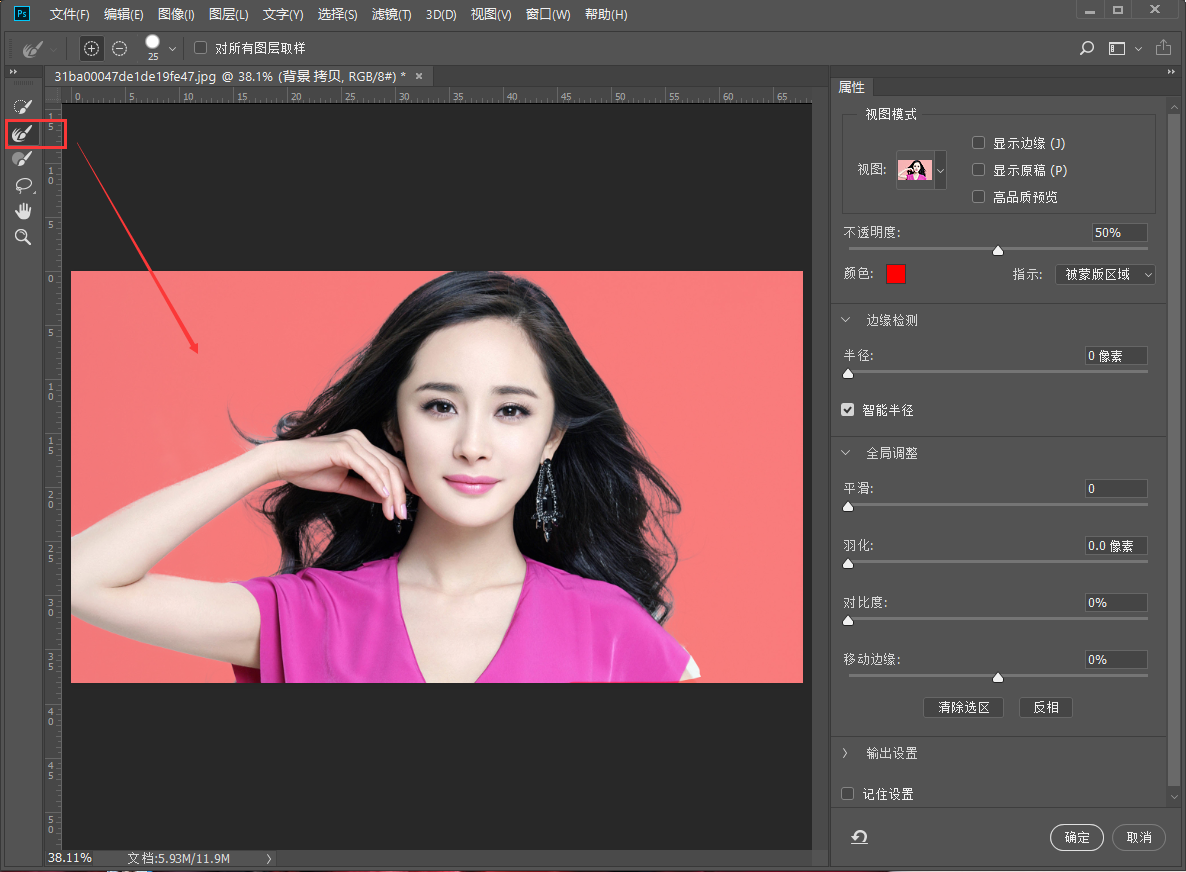Click the add to selection plus icon
1186x872 pixels.
pyautogui.click(x=91, y=48)
